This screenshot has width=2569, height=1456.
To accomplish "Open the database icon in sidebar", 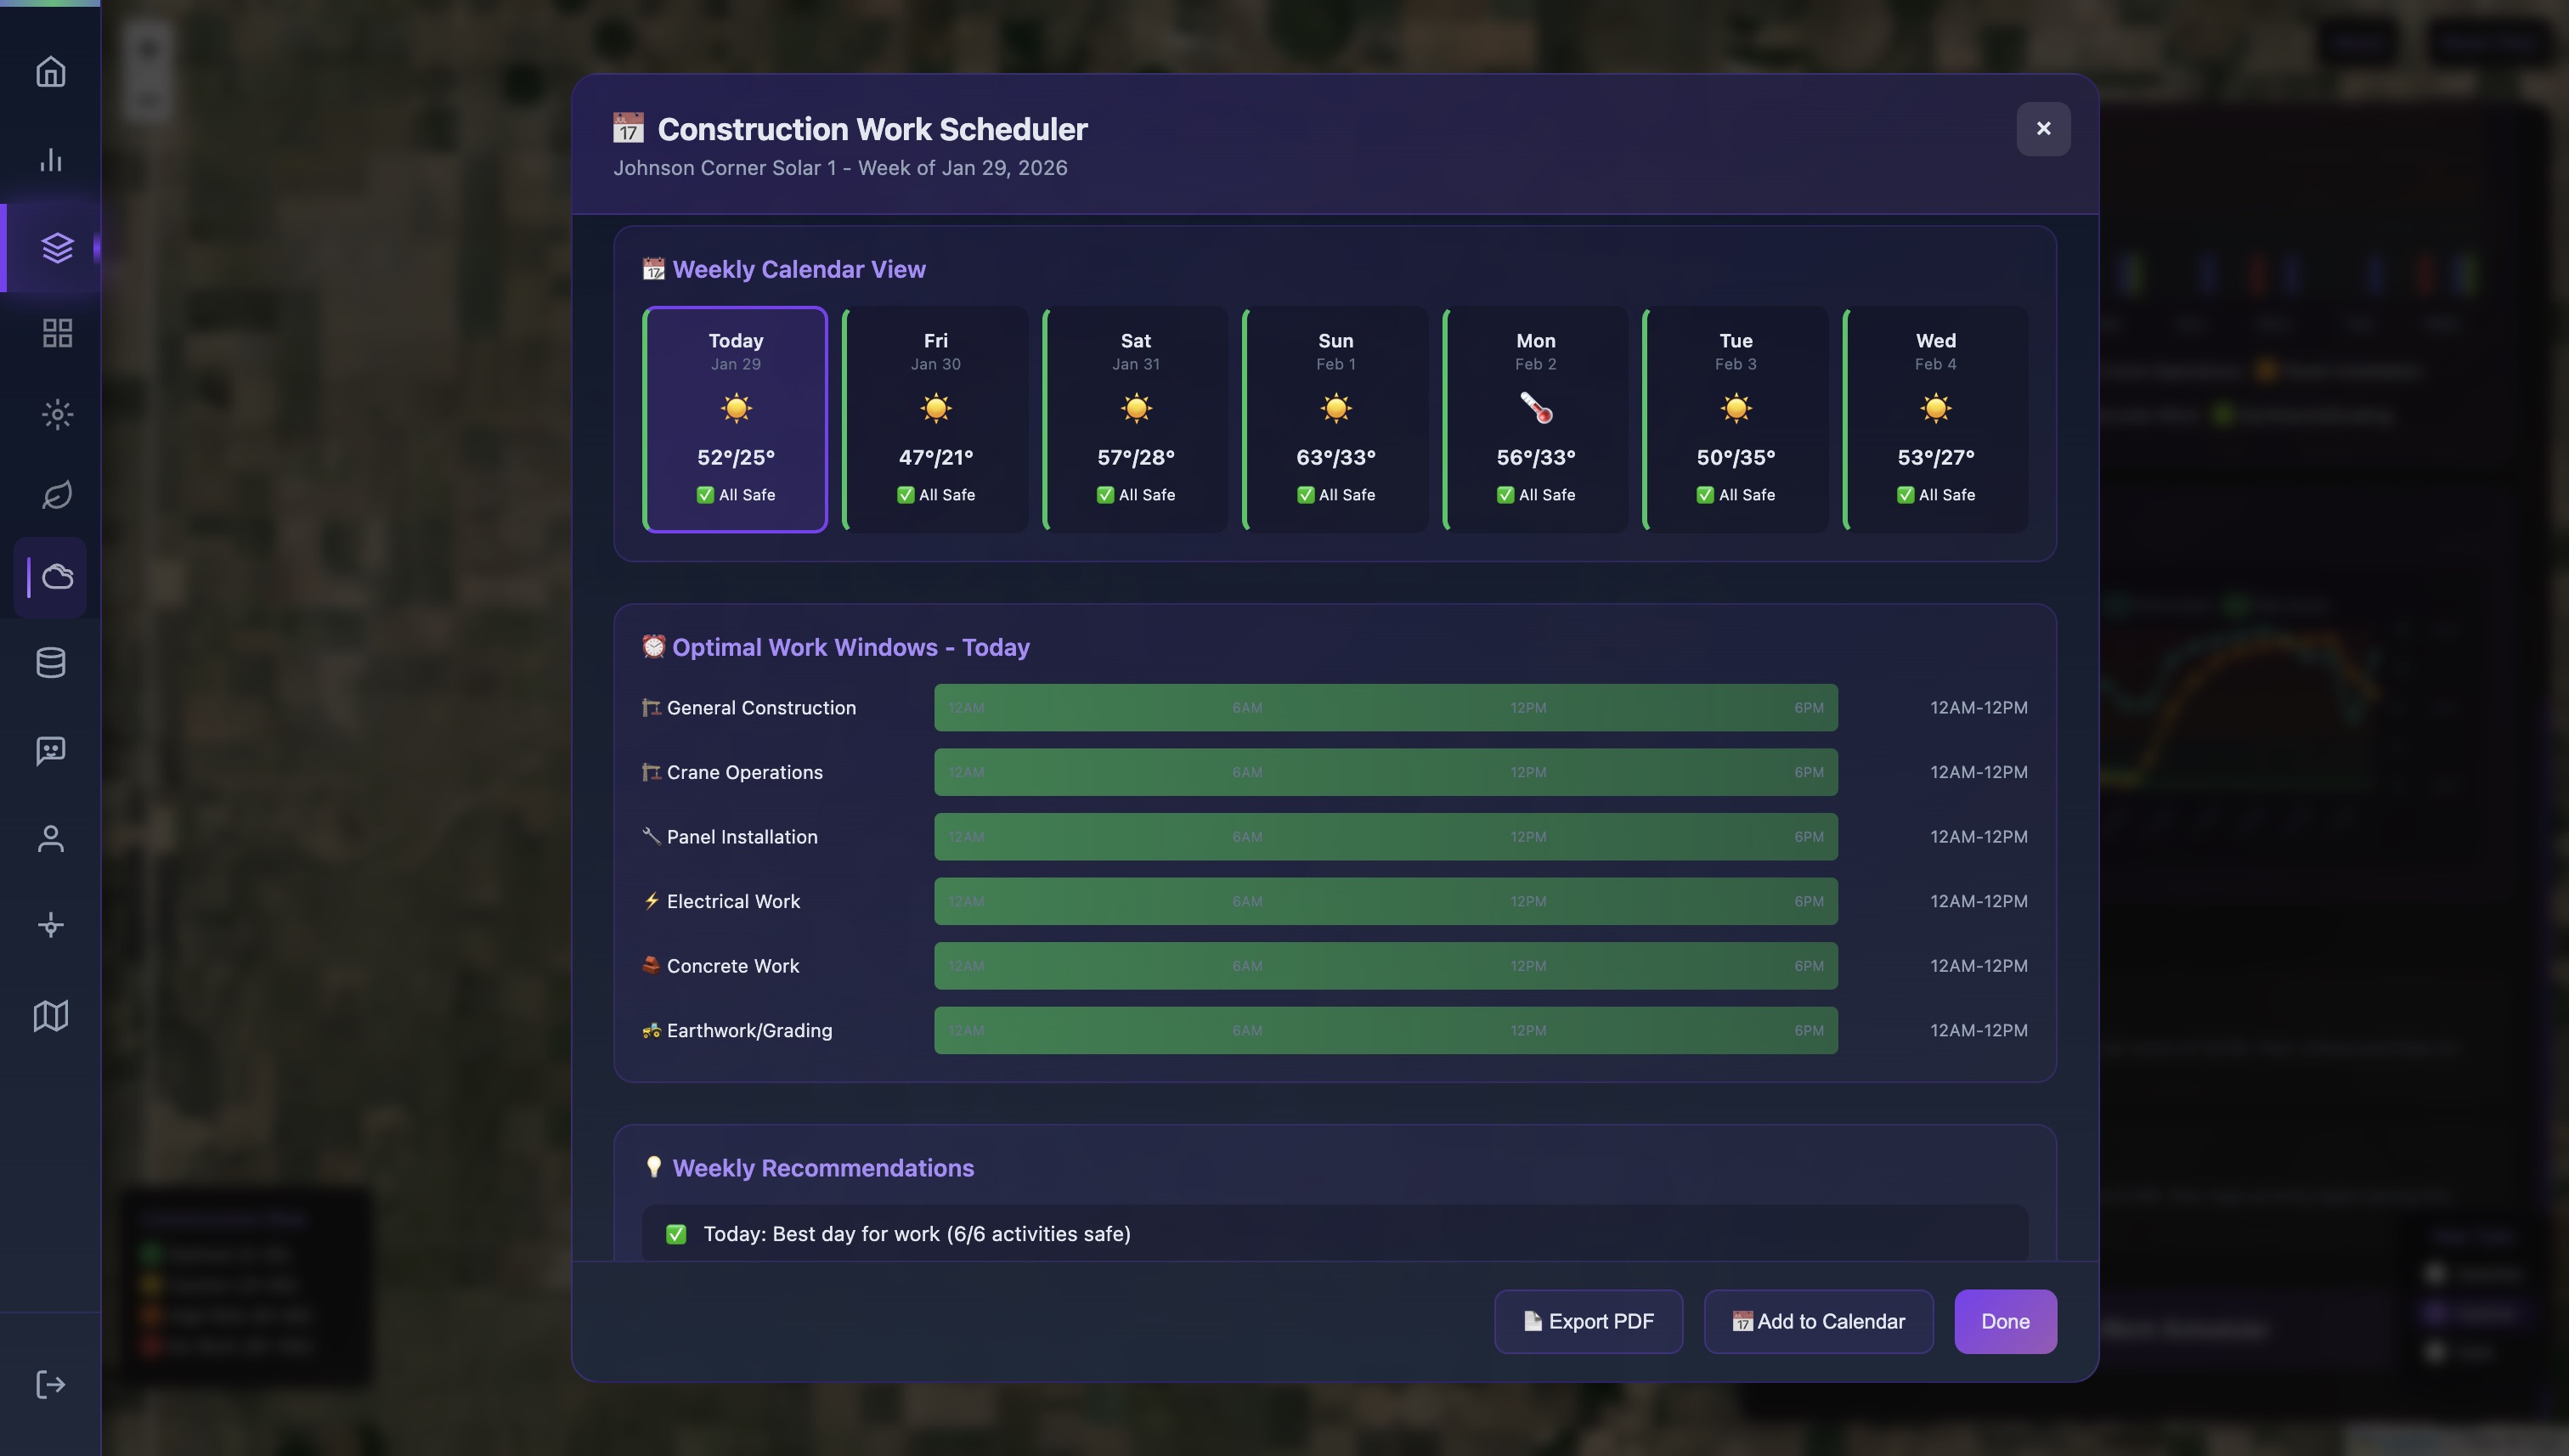I will pos(51,662).
